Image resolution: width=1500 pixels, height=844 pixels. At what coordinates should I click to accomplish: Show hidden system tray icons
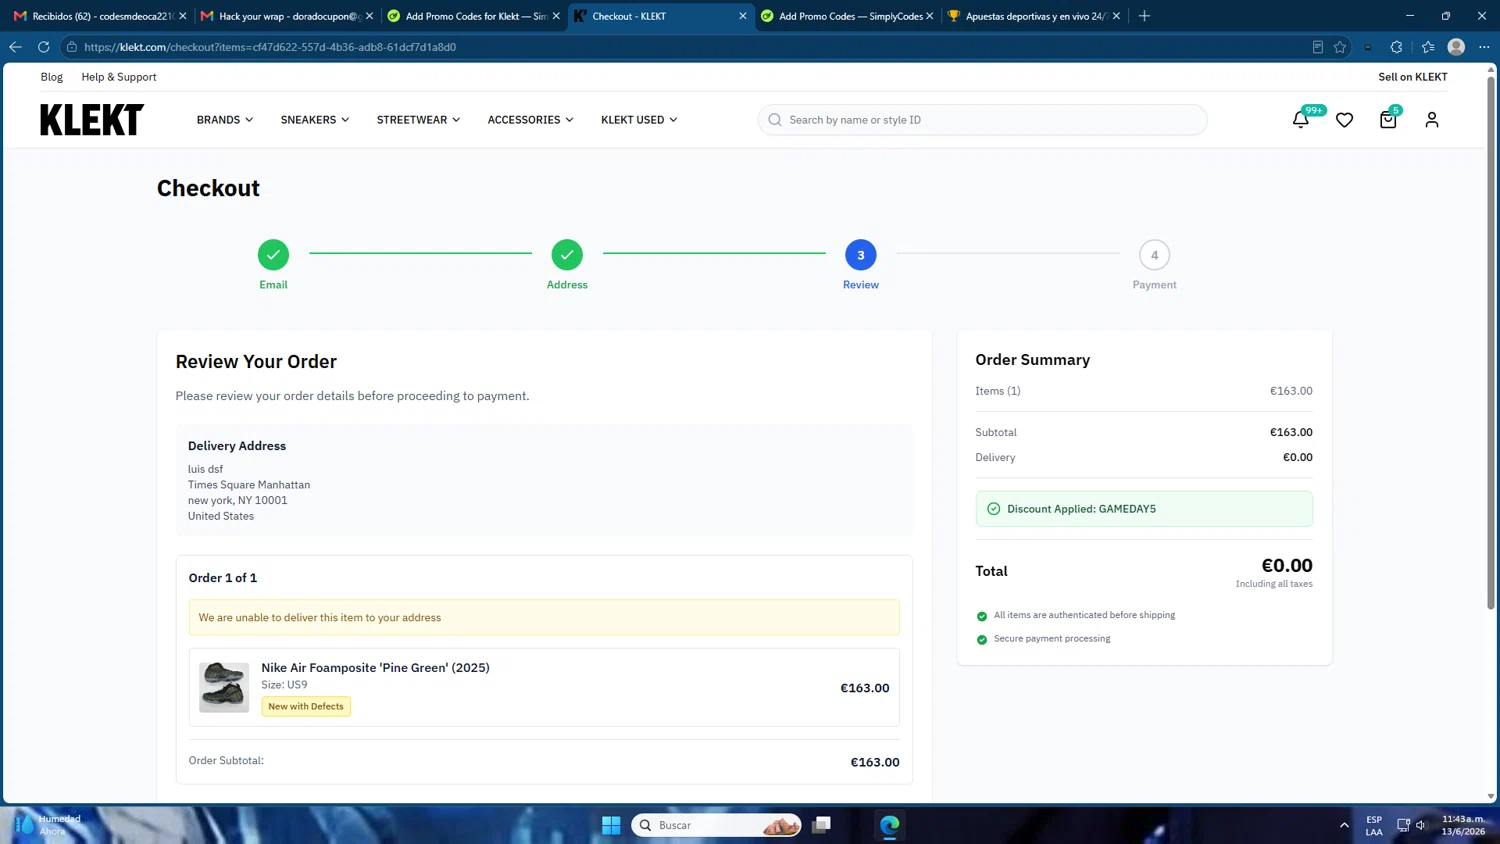(1344, 825)
